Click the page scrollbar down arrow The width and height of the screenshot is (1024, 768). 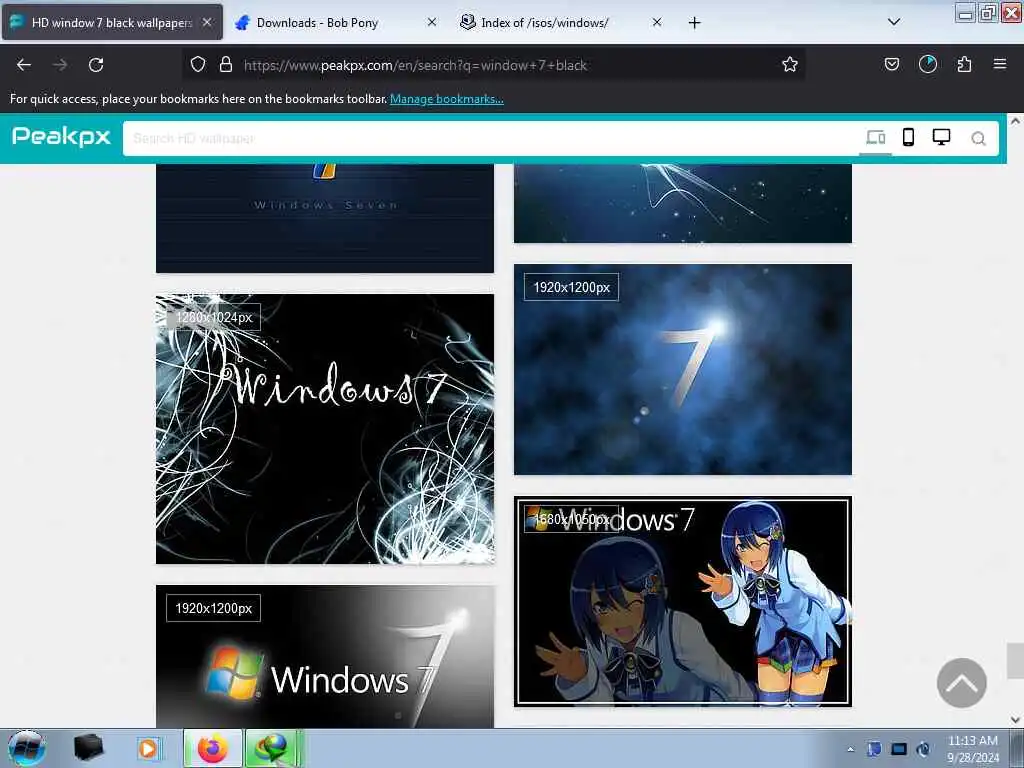1015,720
